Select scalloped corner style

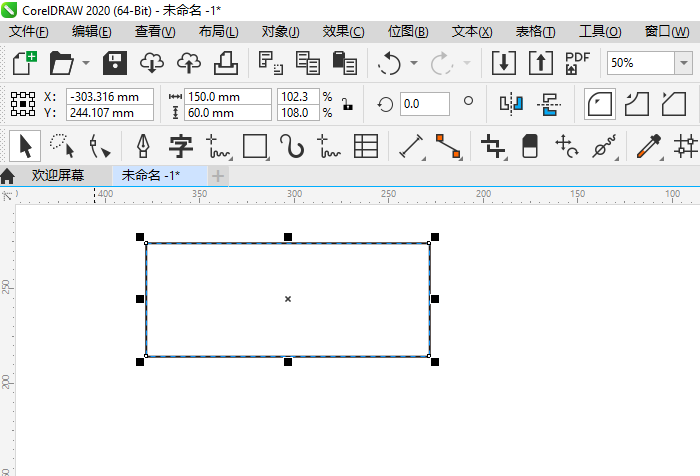637,104
